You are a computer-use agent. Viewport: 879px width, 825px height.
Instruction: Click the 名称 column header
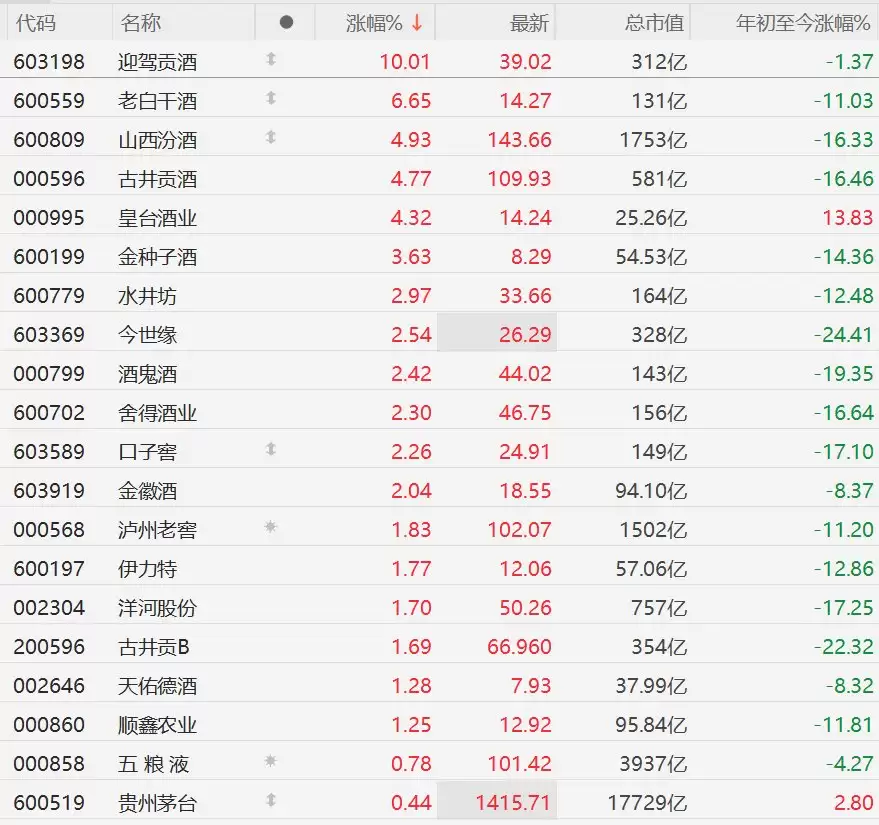140,22
